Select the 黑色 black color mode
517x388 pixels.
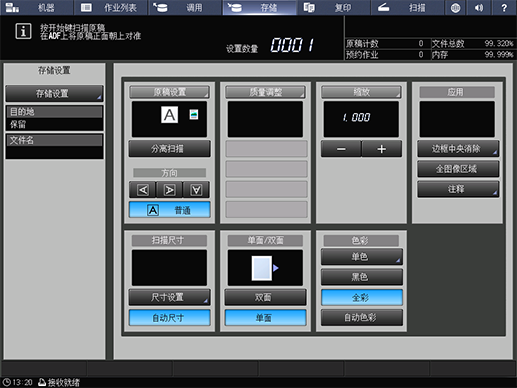click(362, 277)
